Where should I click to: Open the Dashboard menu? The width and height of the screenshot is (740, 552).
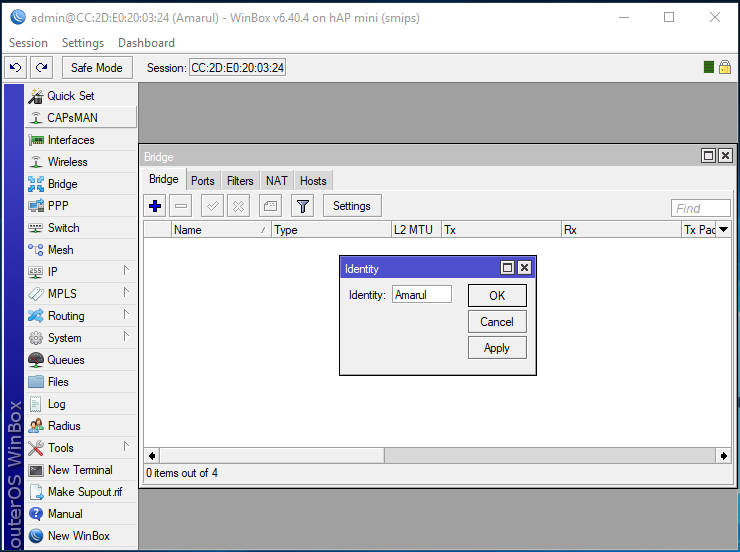click(146, 43)
